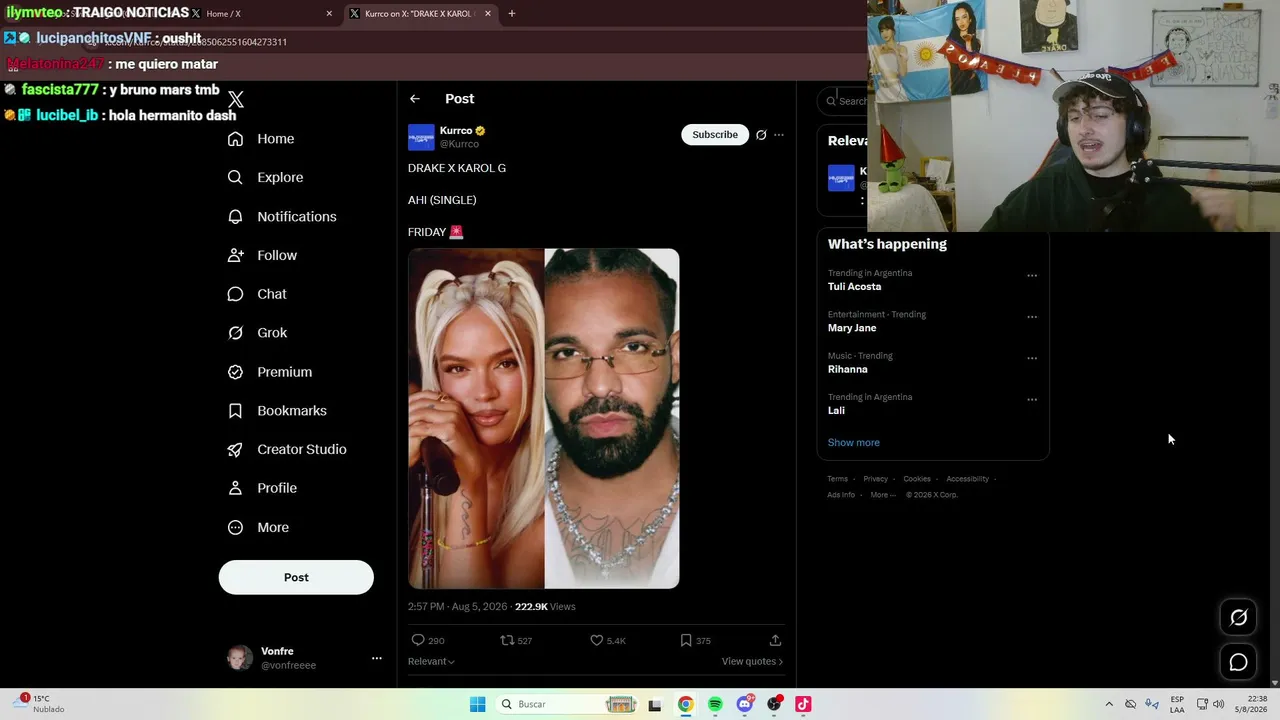Open the Windows Start menu
The height and width of the screenshot is (720, 1280).
[478, 704]
